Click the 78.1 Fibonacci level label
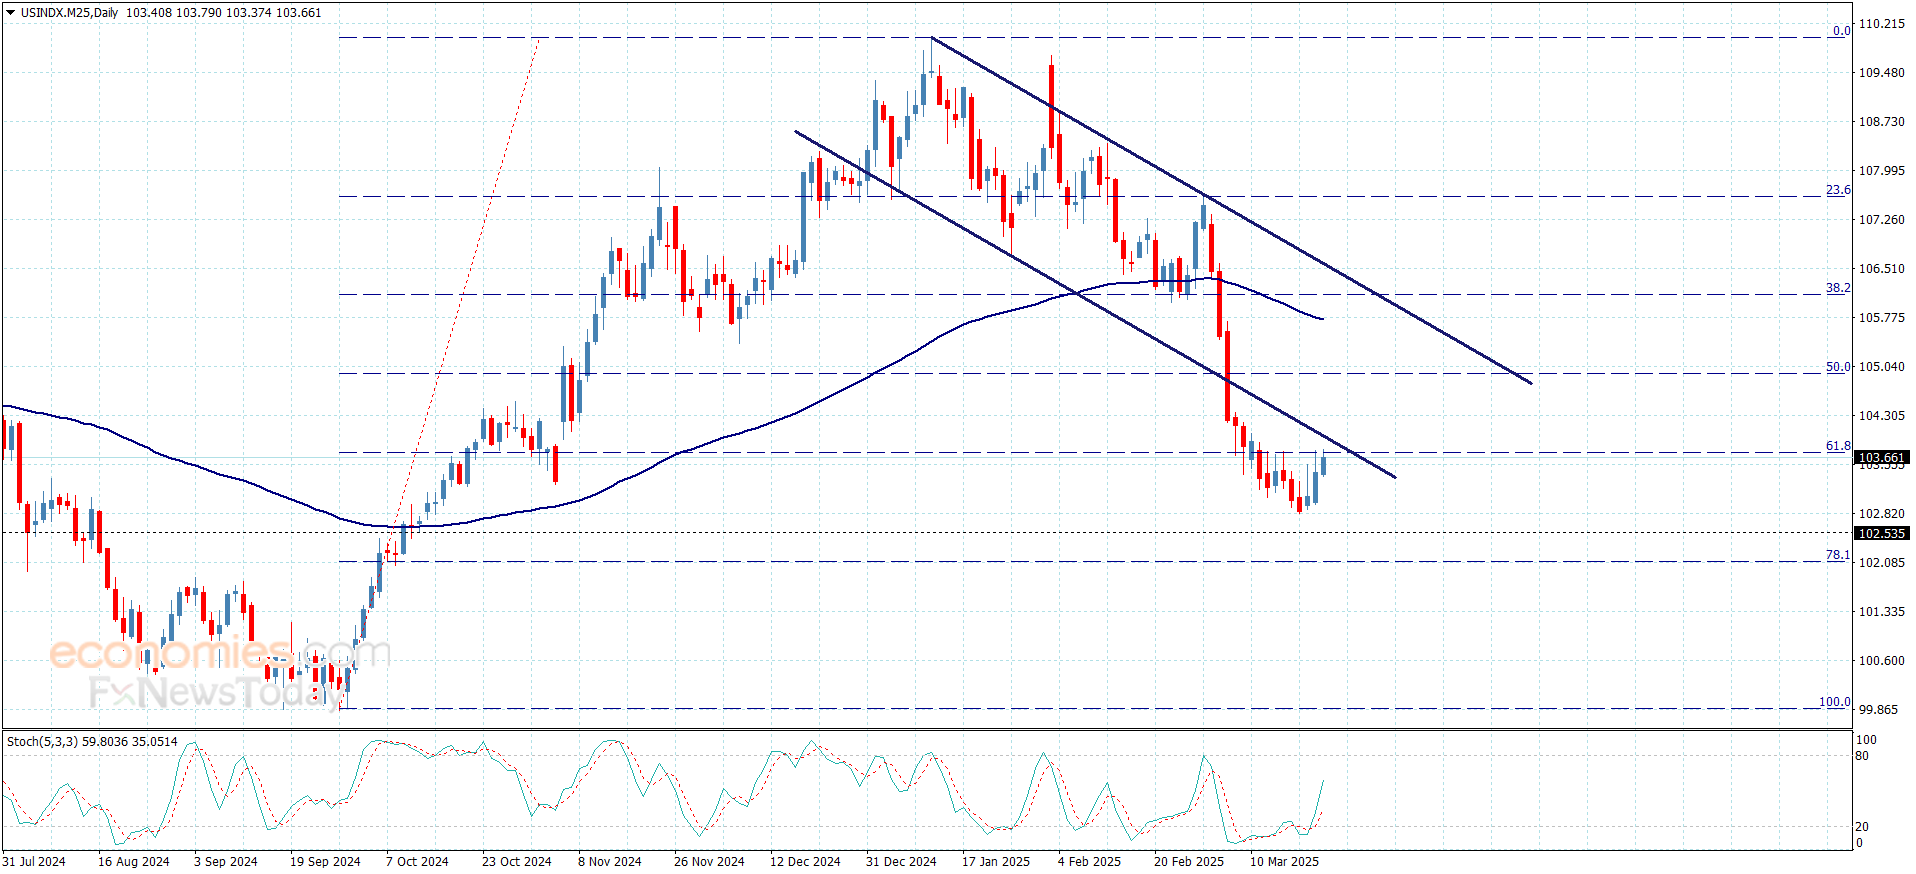Screen dimensions: 1916x874 click(1838, 555)
